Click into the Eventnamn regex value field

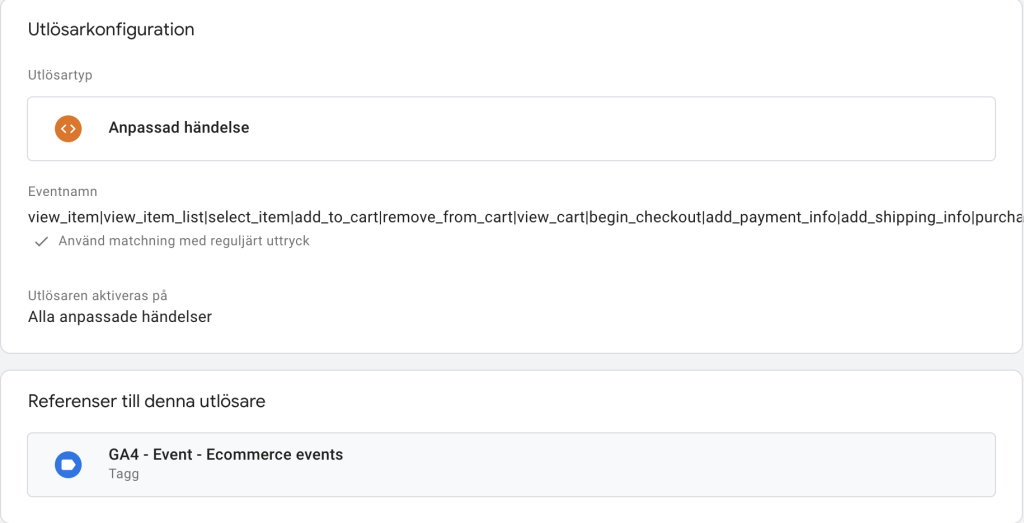(x=525, y=217)
